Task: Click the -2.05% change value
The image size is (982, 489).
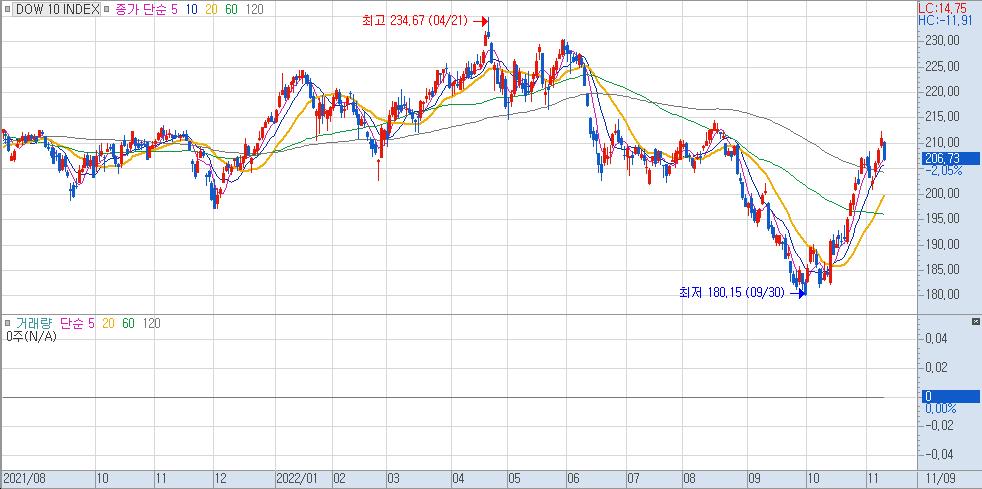Action: click(943, 170)
